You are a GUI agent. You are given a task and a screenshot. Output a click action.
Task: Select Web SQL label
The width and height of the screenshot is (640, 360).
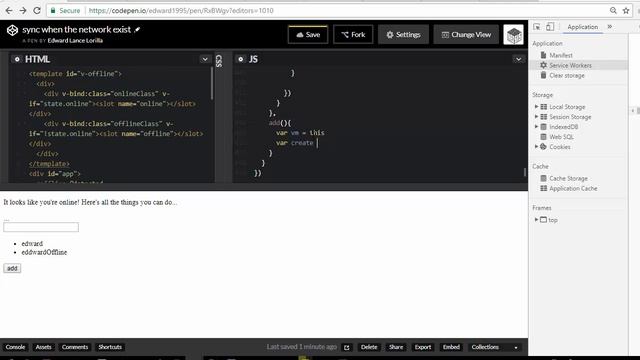tap(561, 137)
